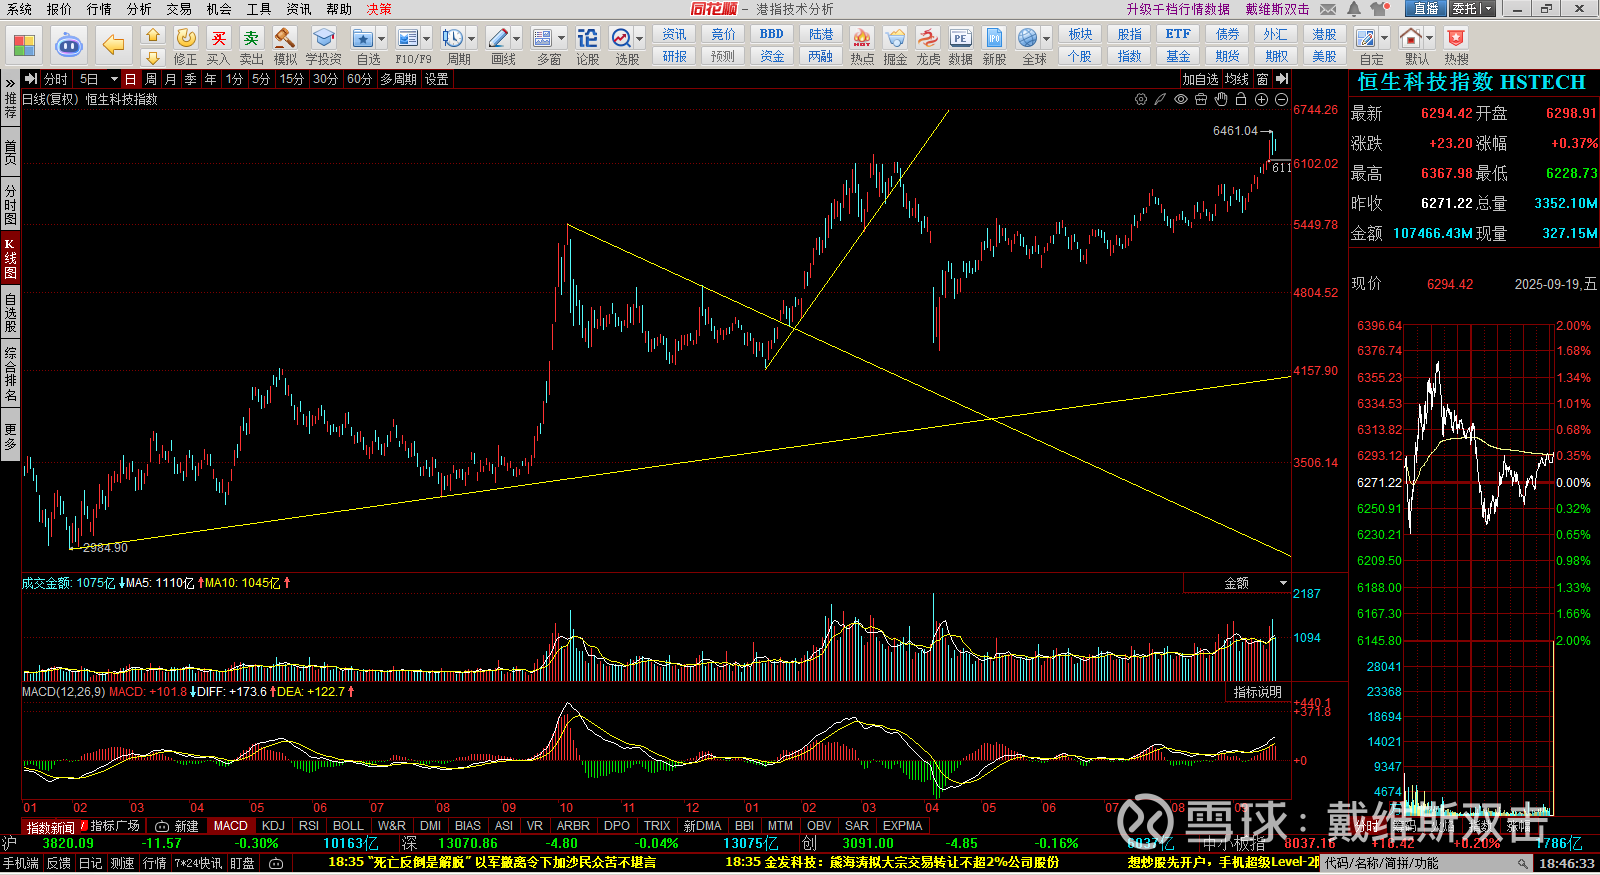Image resolution: width=1600 pixels, height=875 pixels.
Task: Open the 卖出 sell icon
Action: coord(252,39)
